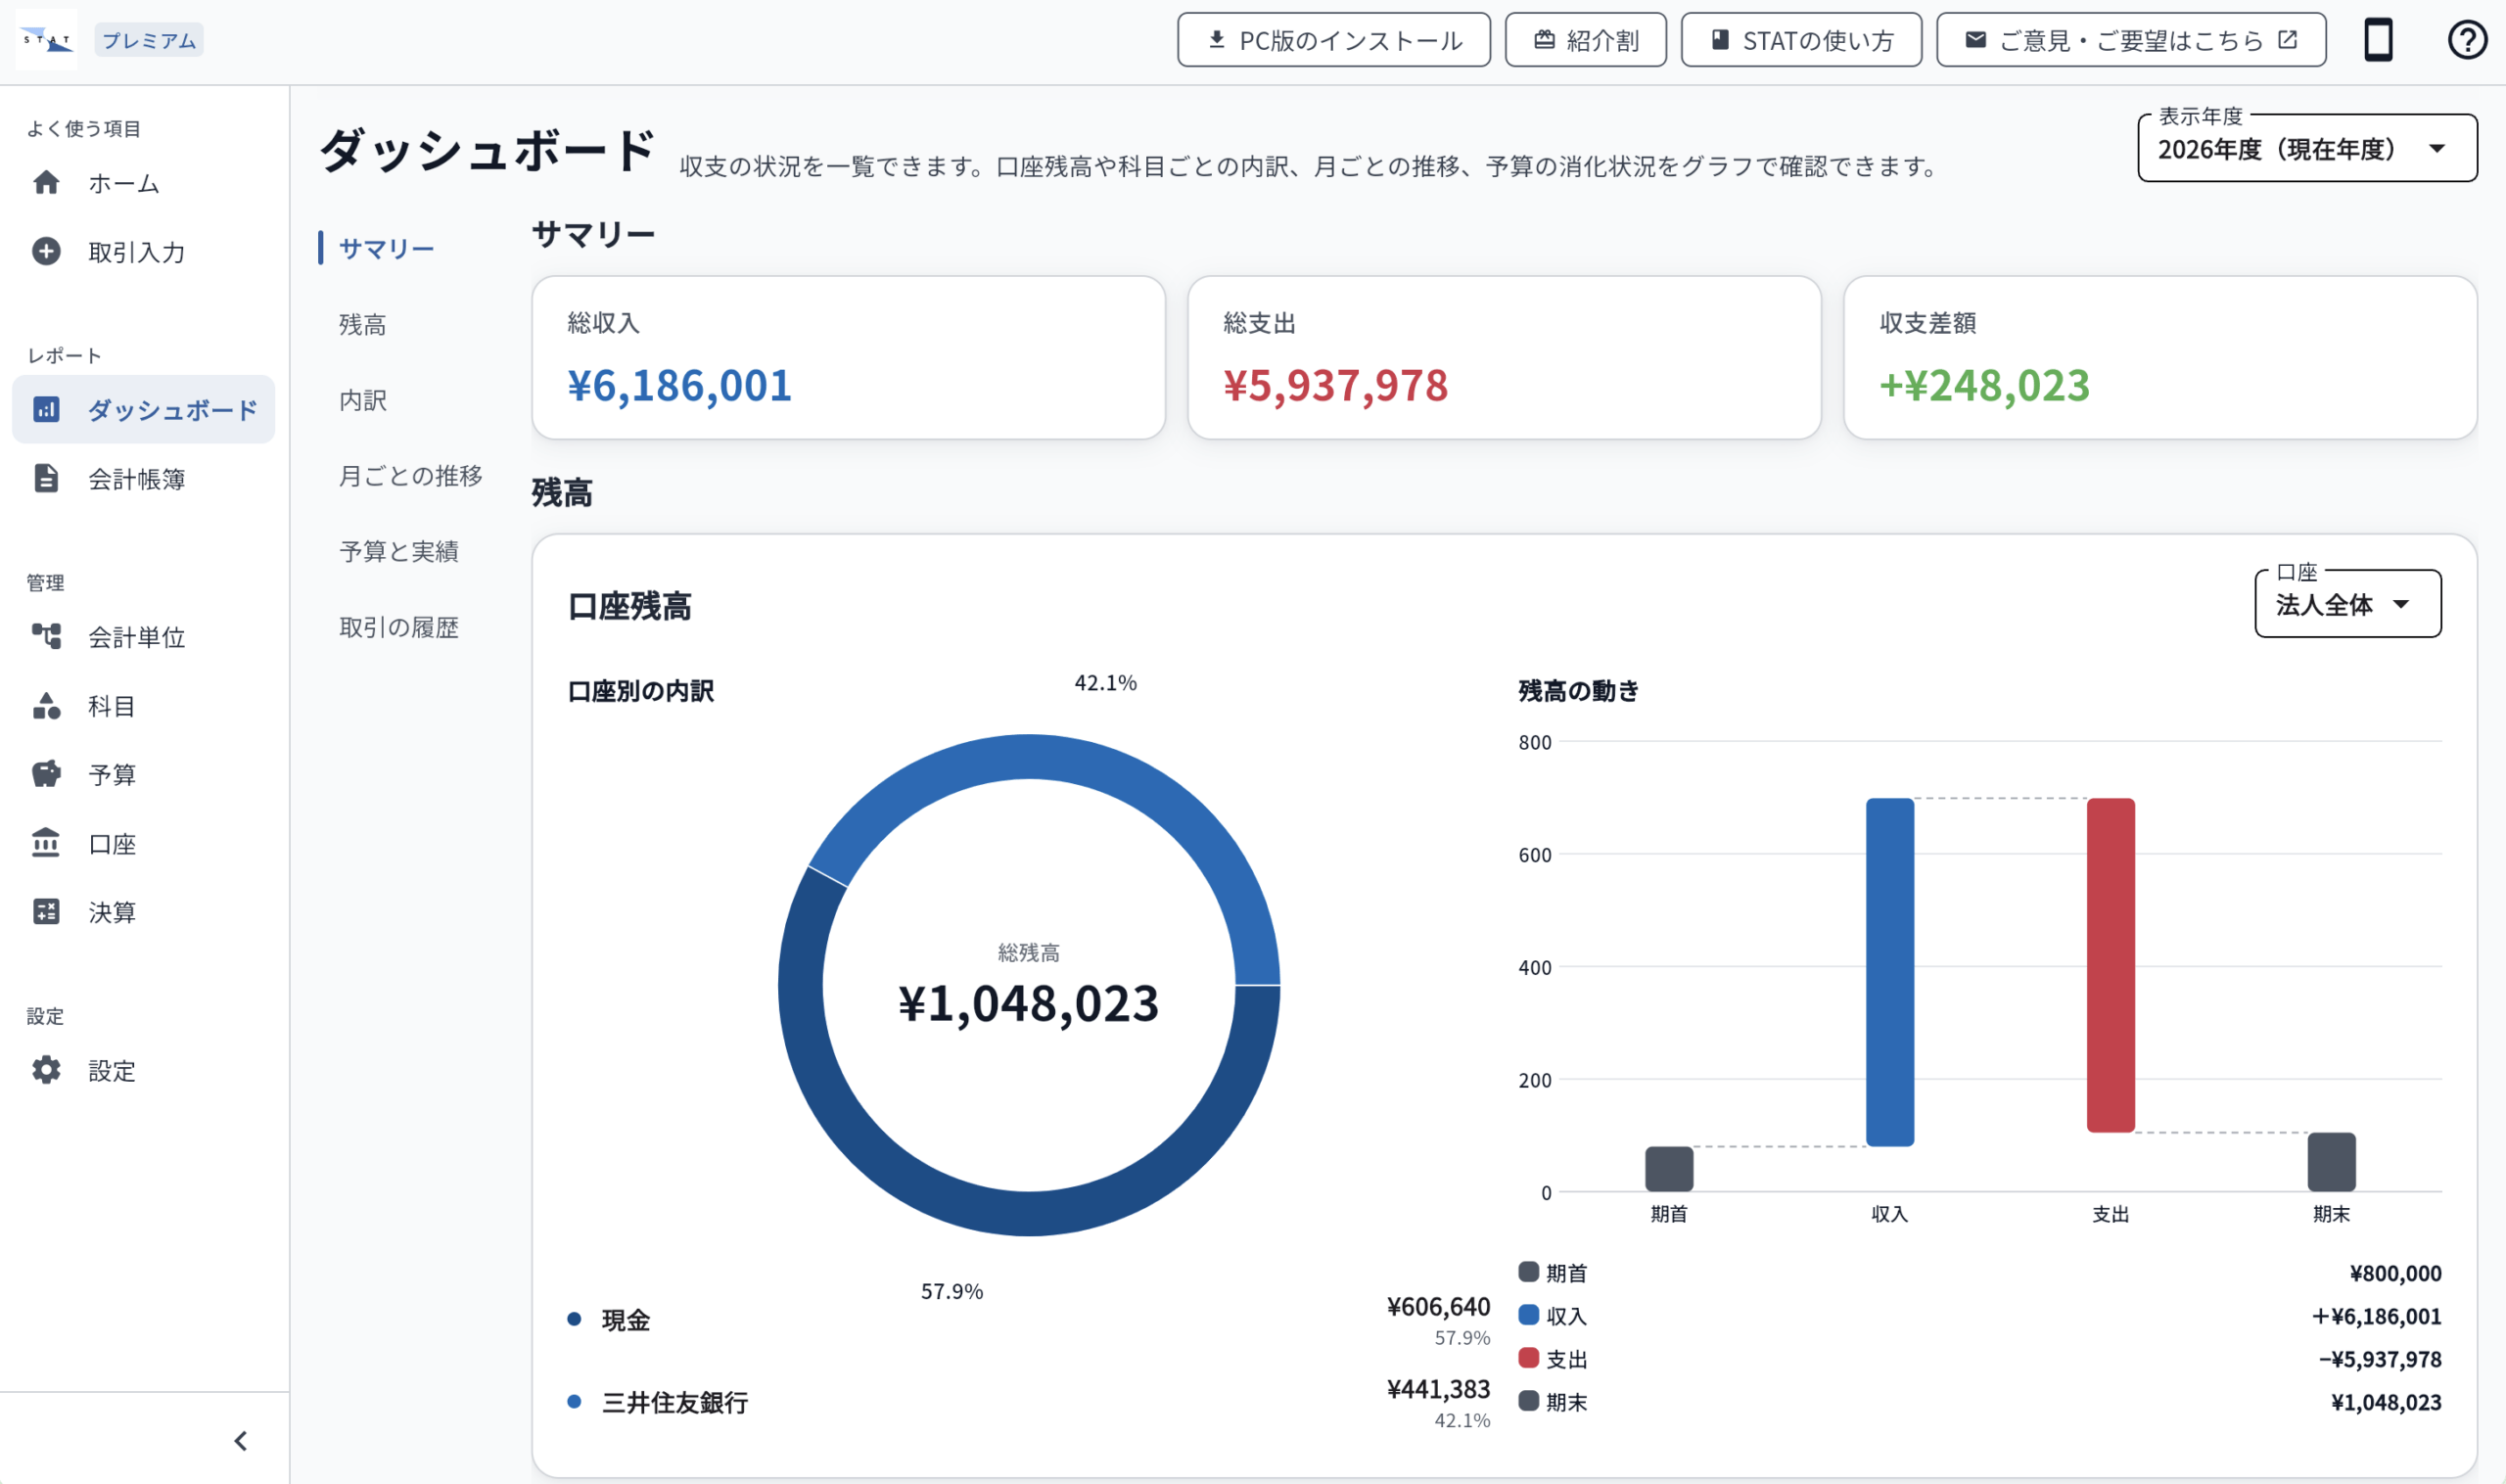Open 科目 in the sidebar

[x=143, y=705]
